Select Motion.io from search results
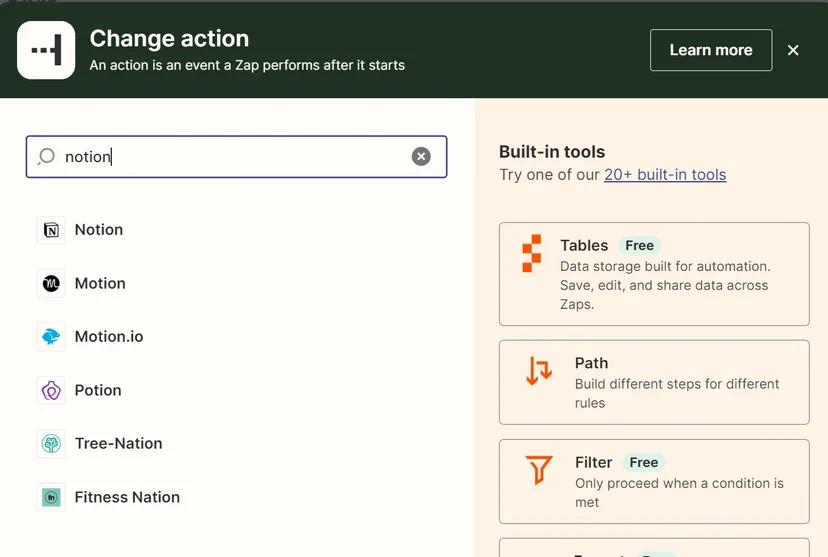This screenshot has width=828, height=557. click(109, 337)
